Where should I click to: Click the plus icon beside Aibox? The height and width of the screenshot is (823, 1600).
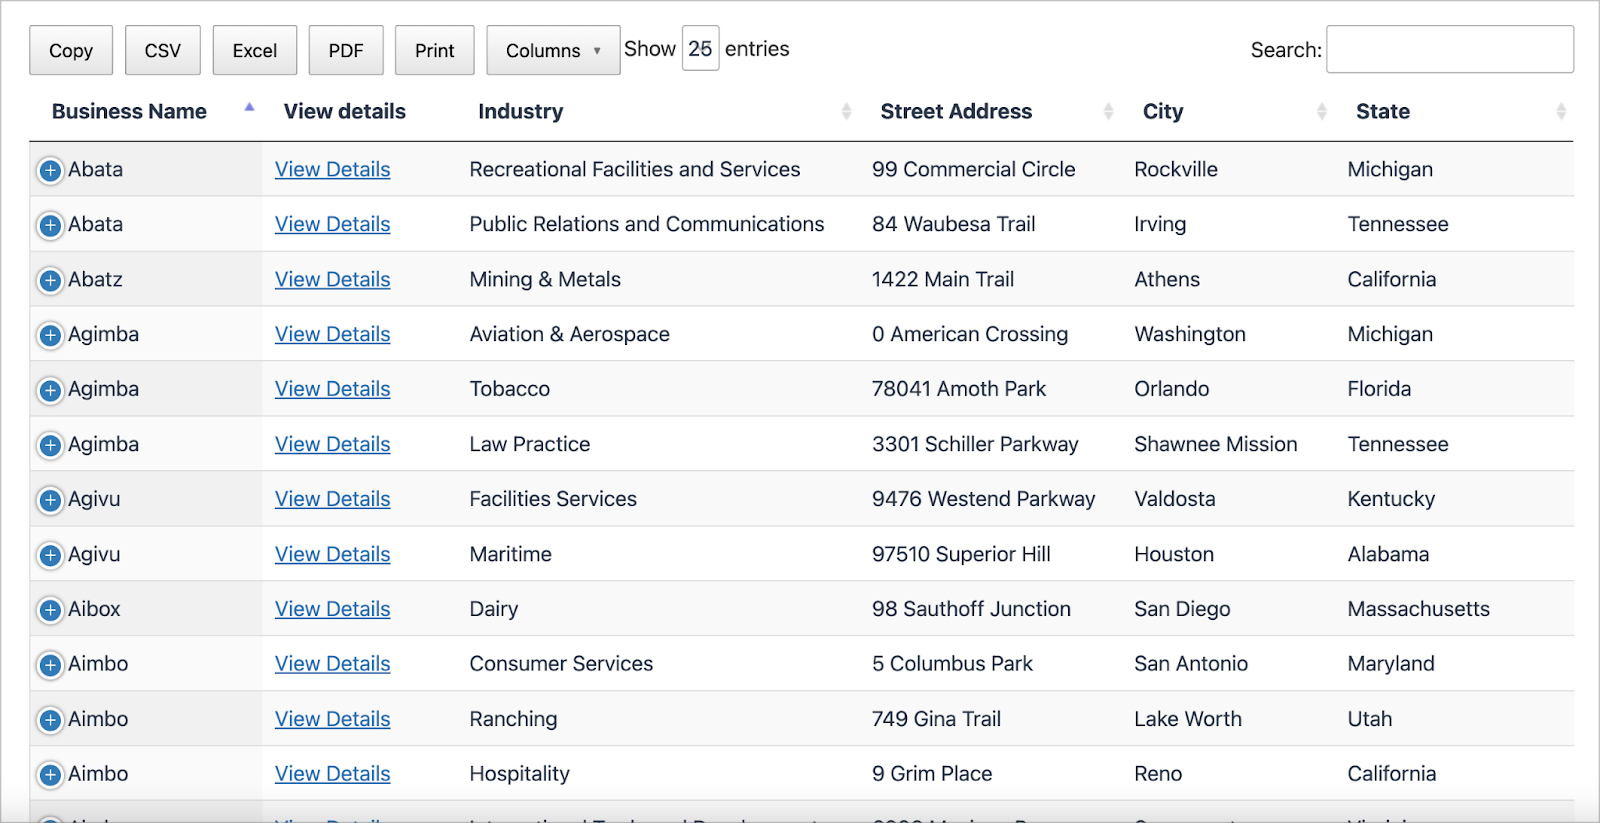click(50, 610)
